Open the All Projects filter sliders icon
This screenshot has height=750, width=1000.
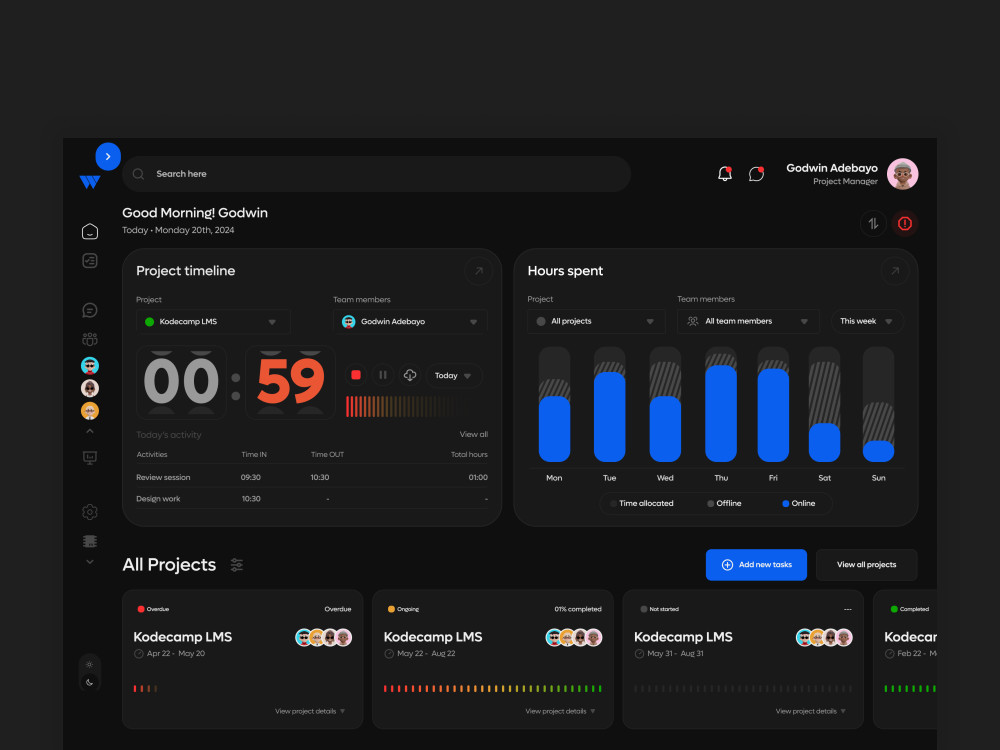click(237, 564)
